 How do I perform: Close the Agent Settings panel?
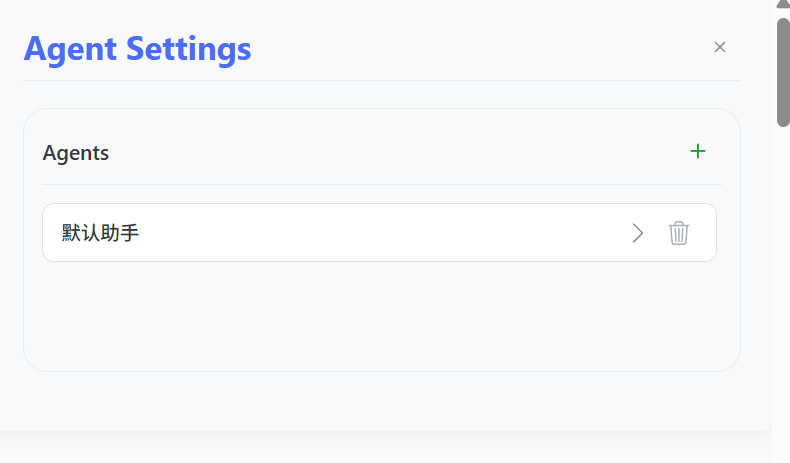(x=719, y=47)
